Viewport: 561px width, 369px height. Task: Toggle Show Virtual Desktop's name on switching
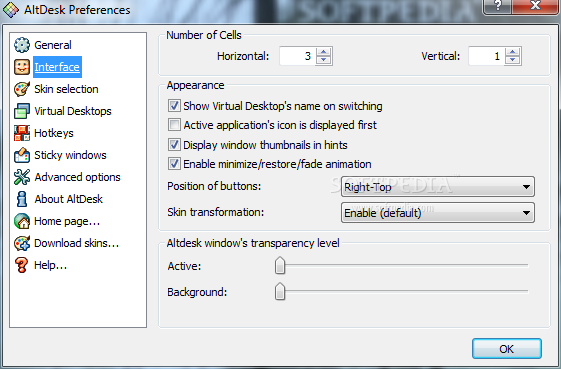tap(174, 106)
